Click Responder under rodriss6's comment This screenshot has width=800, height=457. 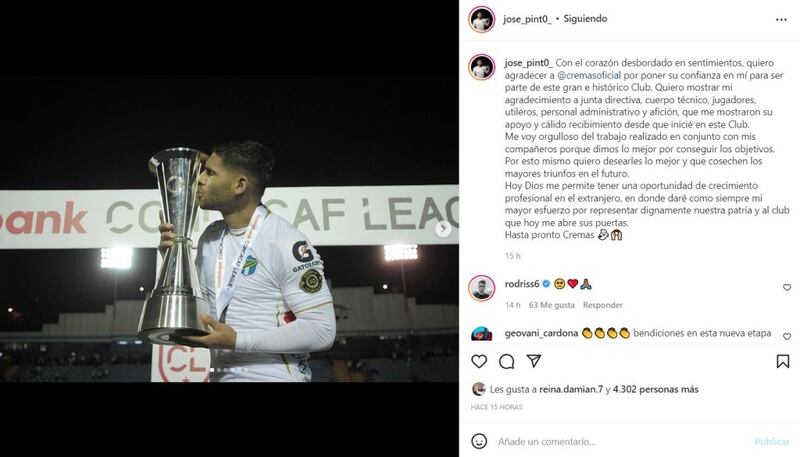coord(603,305)
